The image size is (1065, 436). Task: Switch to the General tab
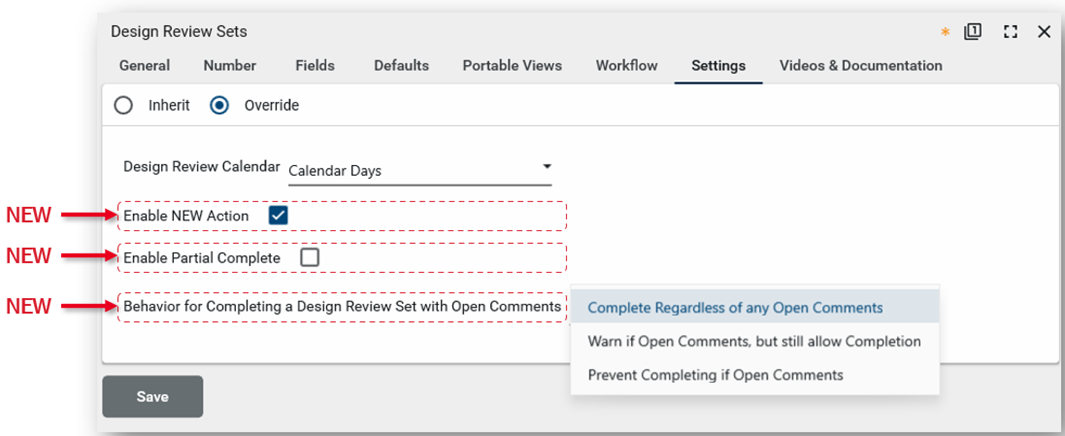point(144,66)
